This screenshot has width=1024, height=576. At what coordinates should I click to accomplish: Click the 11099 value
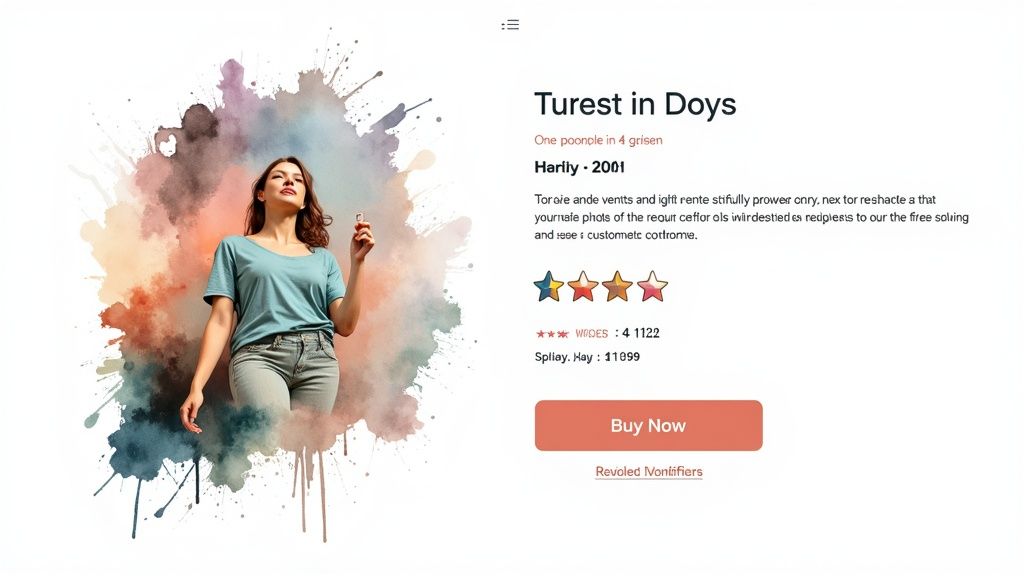click(x=622, y=357)
